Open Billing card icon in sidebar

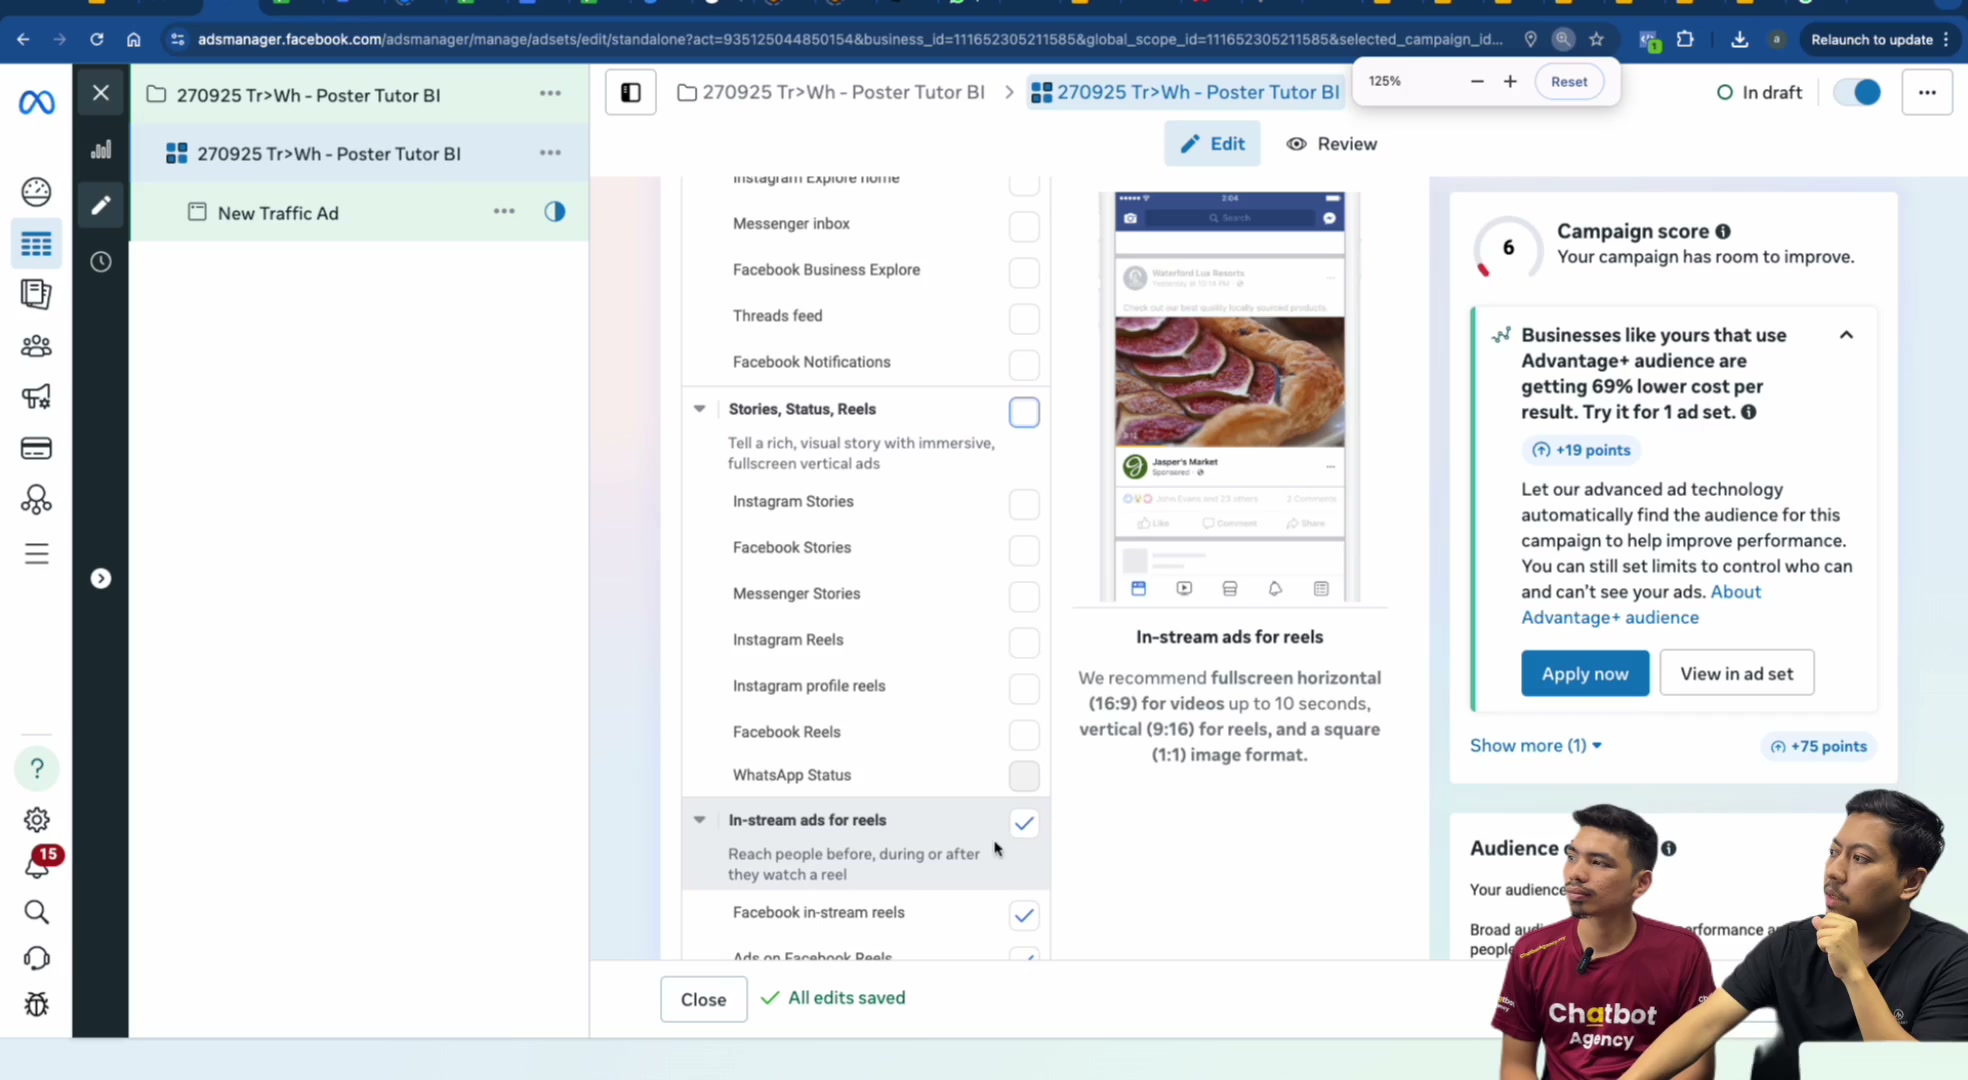(x=36, y=448)
